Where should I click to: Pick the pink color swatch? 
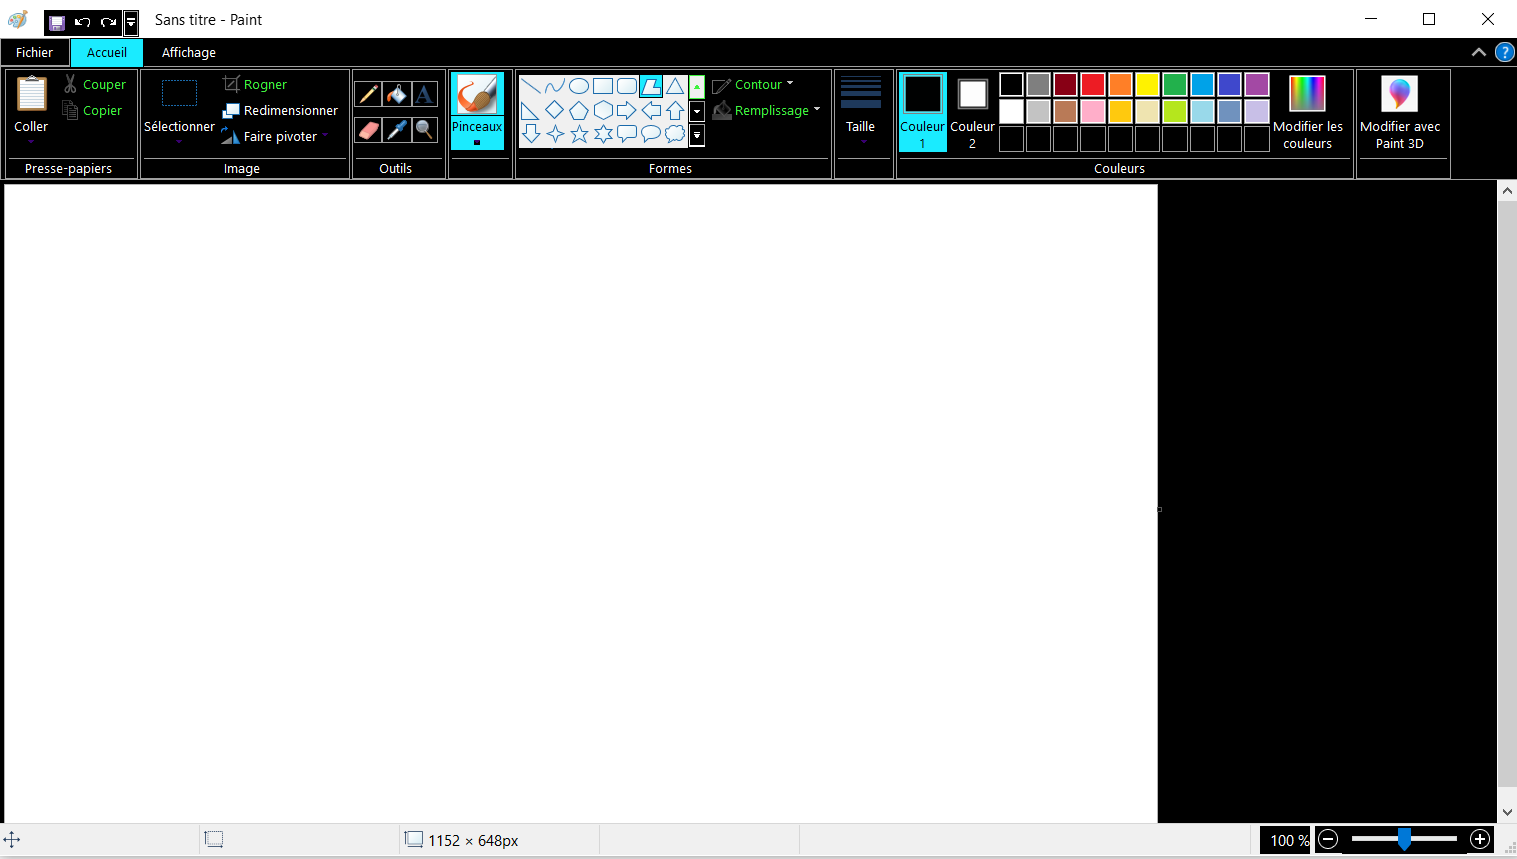(x=1093, y=111)
